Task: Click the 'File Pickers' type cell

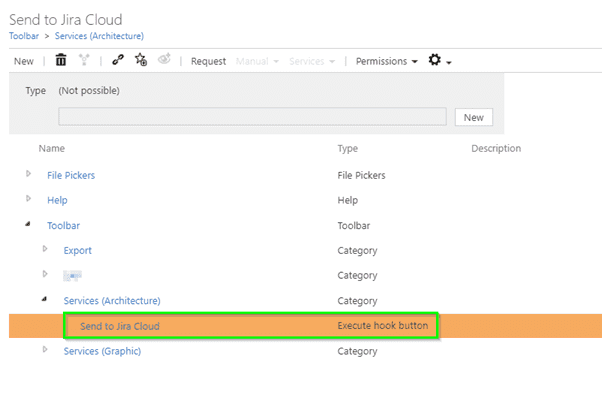Action: click(361, 175)
